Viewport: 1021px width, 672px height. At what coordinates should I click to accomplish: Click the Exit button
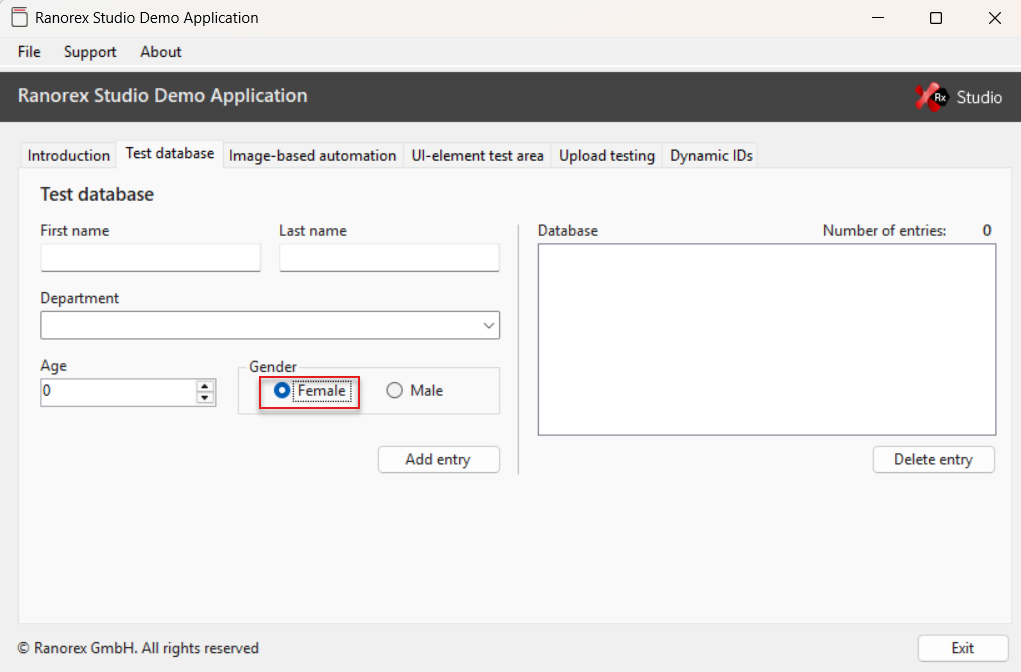point(962,648)
